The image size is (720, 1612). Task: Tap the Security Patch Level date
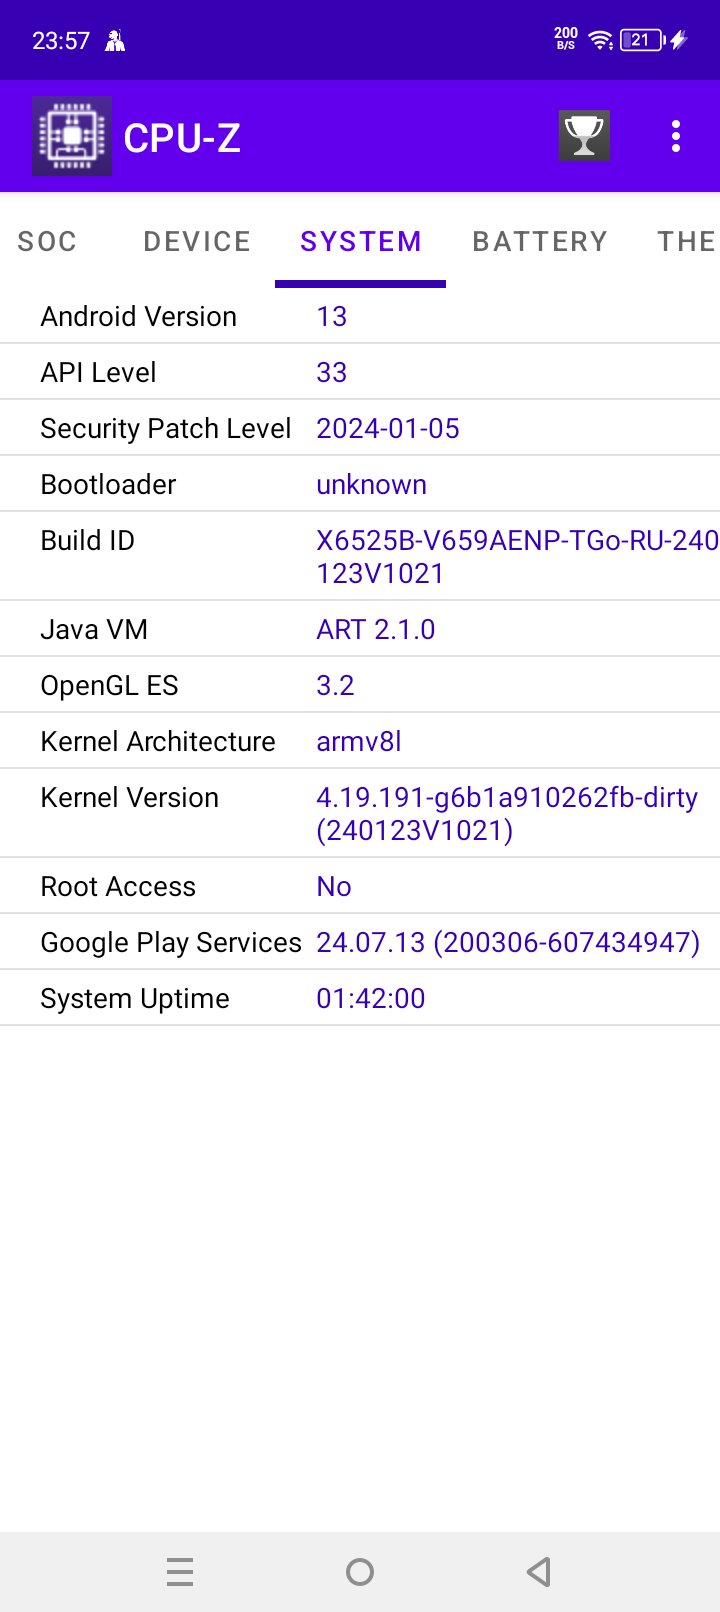388,428
